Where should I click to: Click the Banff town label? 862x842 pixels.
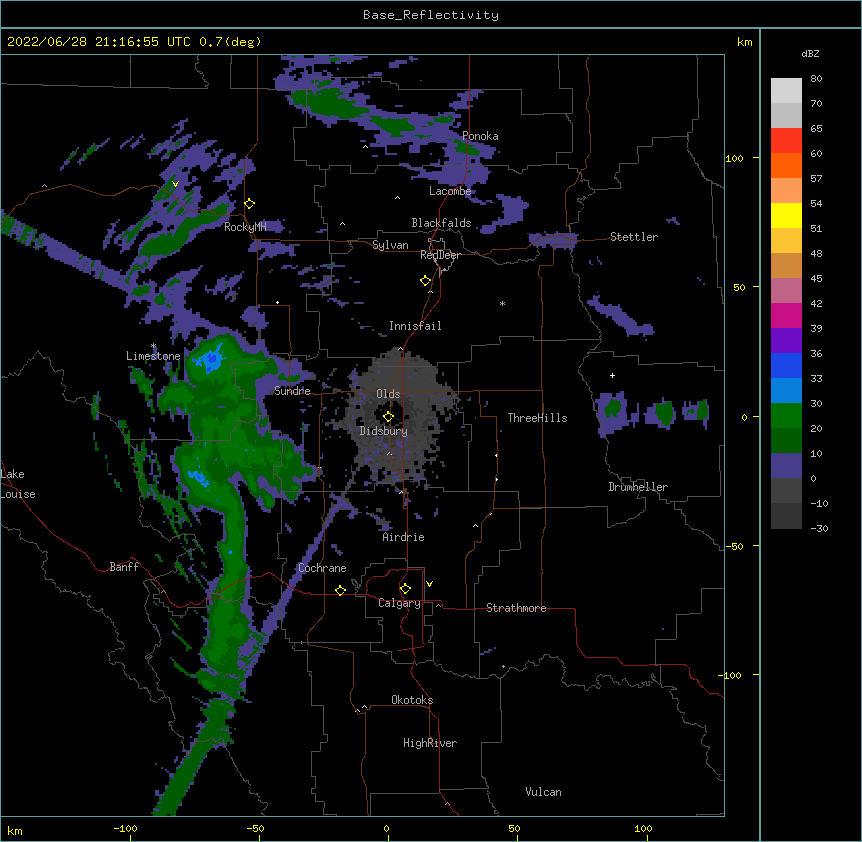(124, 567)
